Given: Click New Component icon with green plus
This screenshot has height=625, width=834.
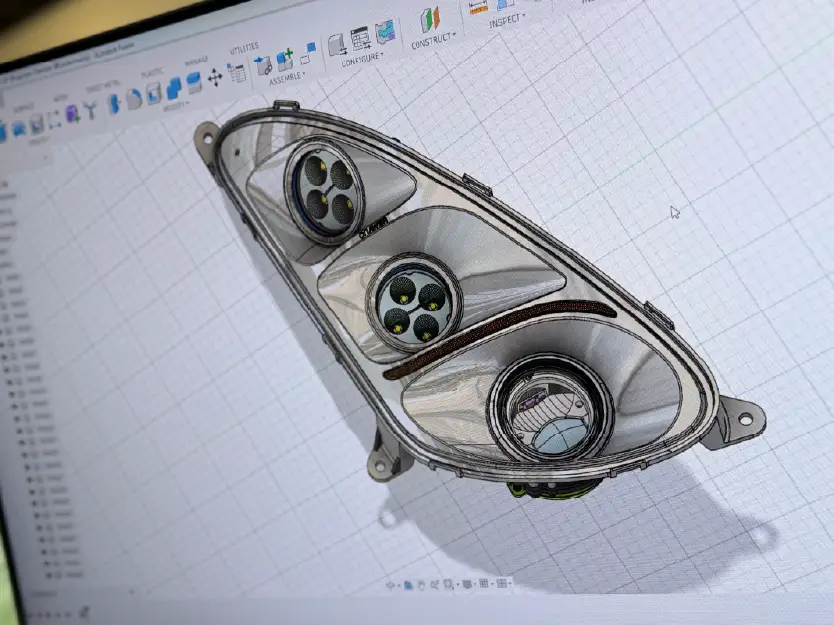Looking at the screenshot, I should pos(285,59).
